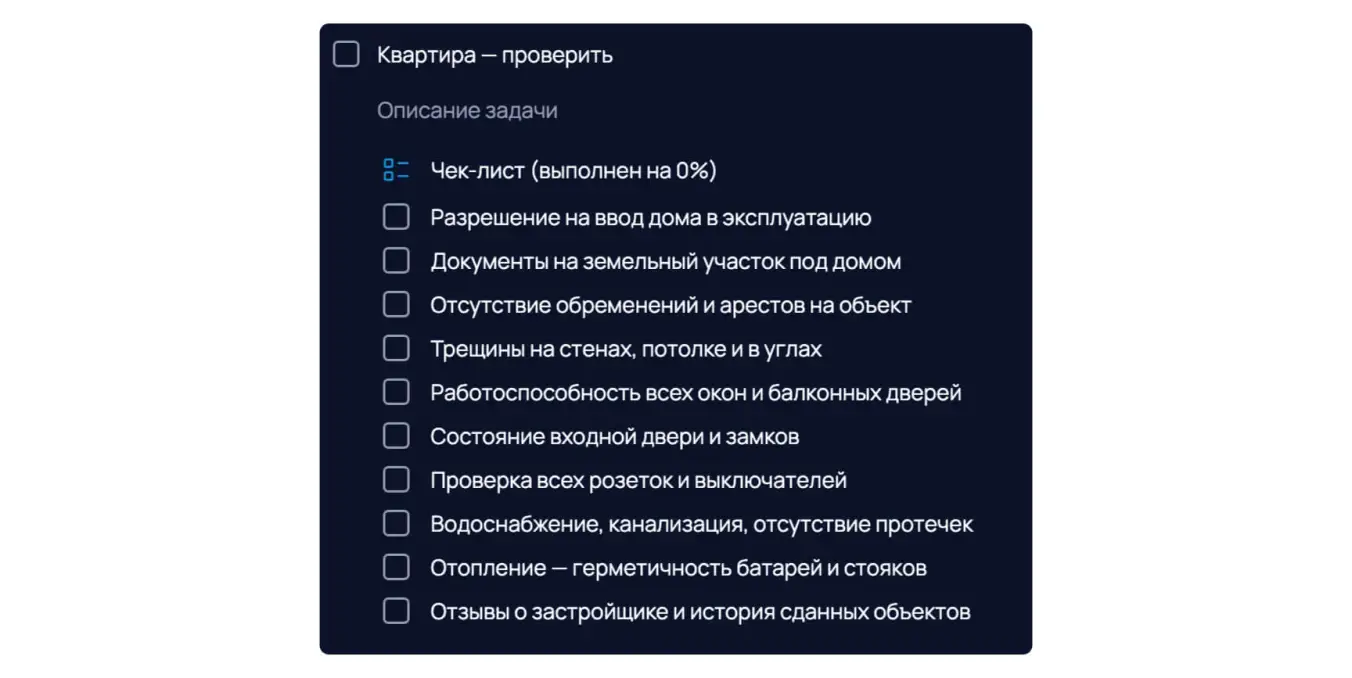The image size is (1352, 678).
Task: Select the Состояние входной двери item text
Action: point(614,436)
